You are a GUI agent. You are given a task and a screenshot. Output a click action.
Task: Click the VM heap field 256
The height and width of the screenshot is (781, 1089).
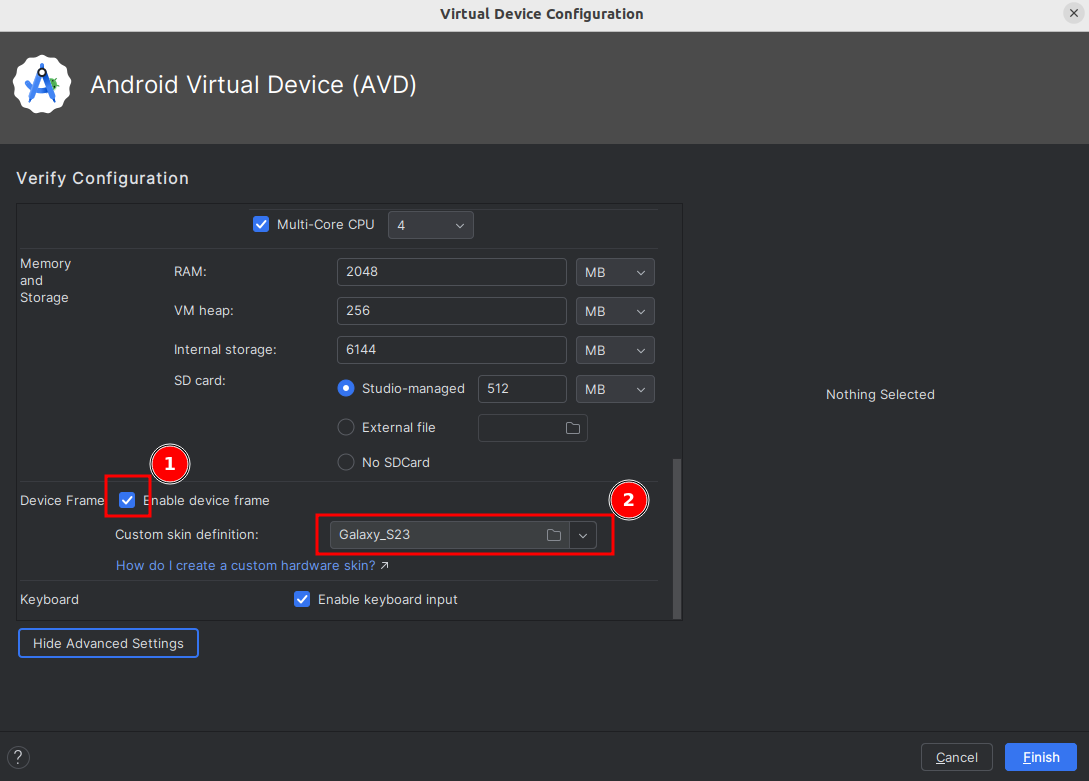tap(451, 311)
